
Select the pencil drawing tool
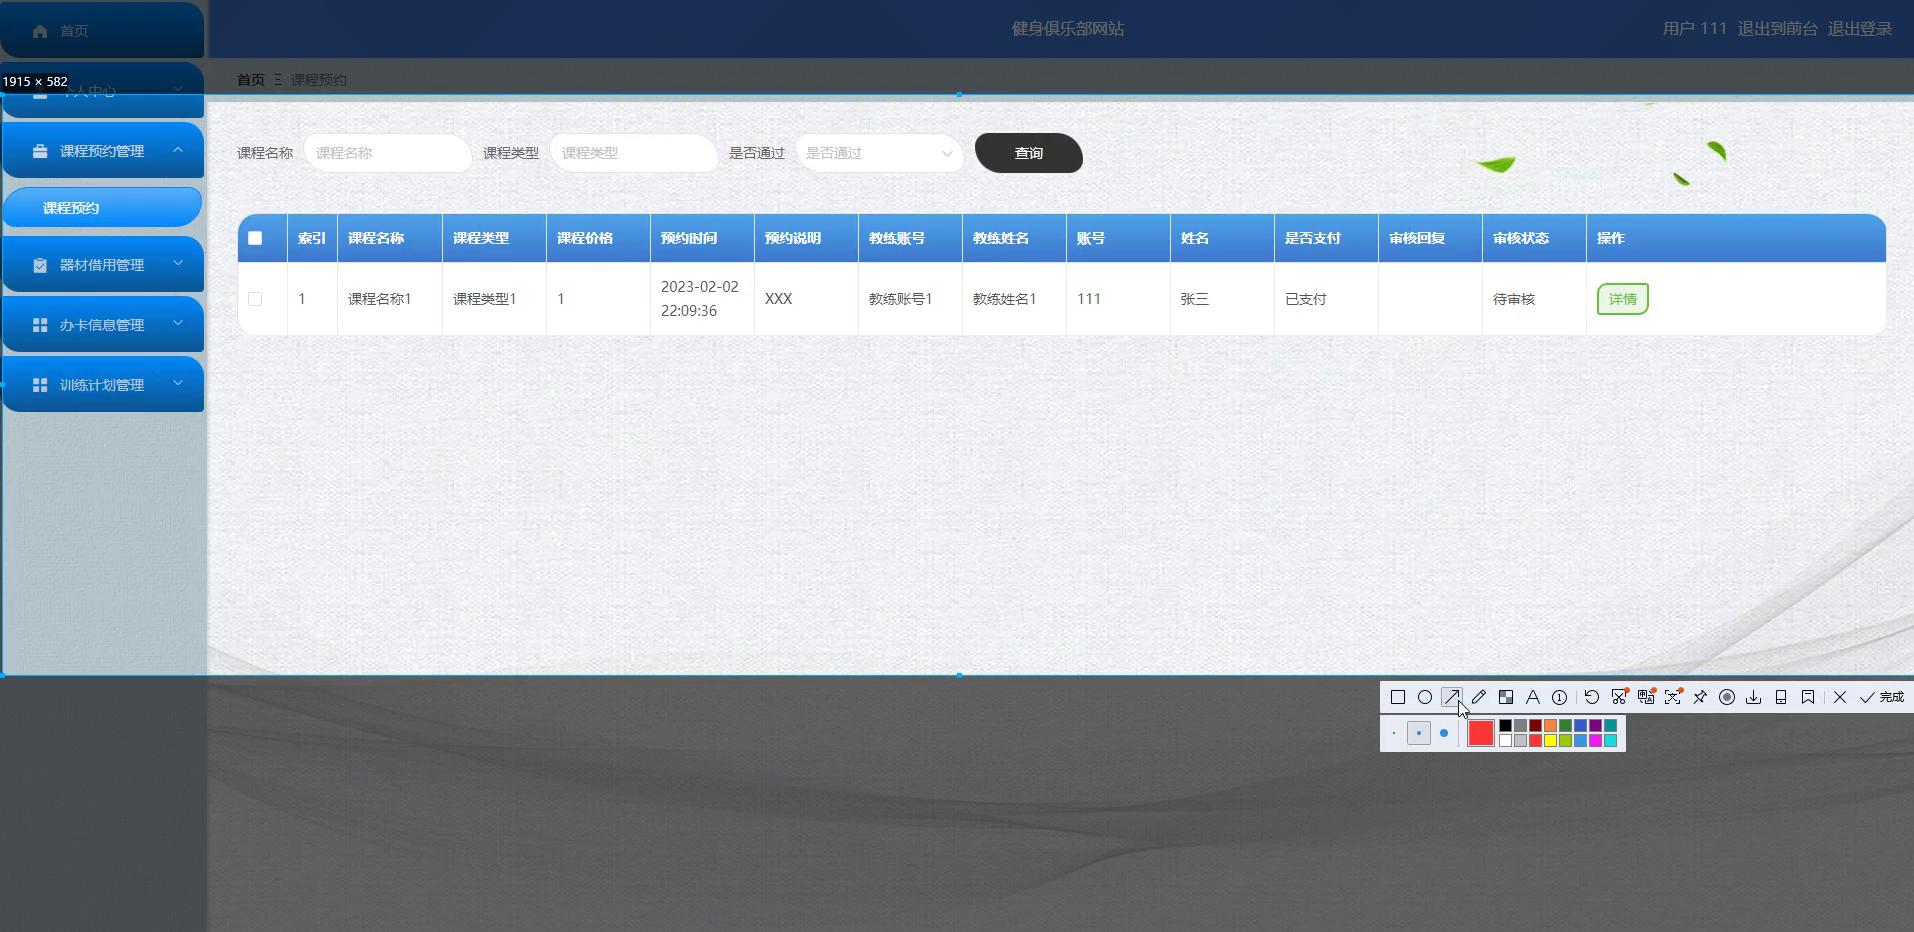(x=1479, y=697)
